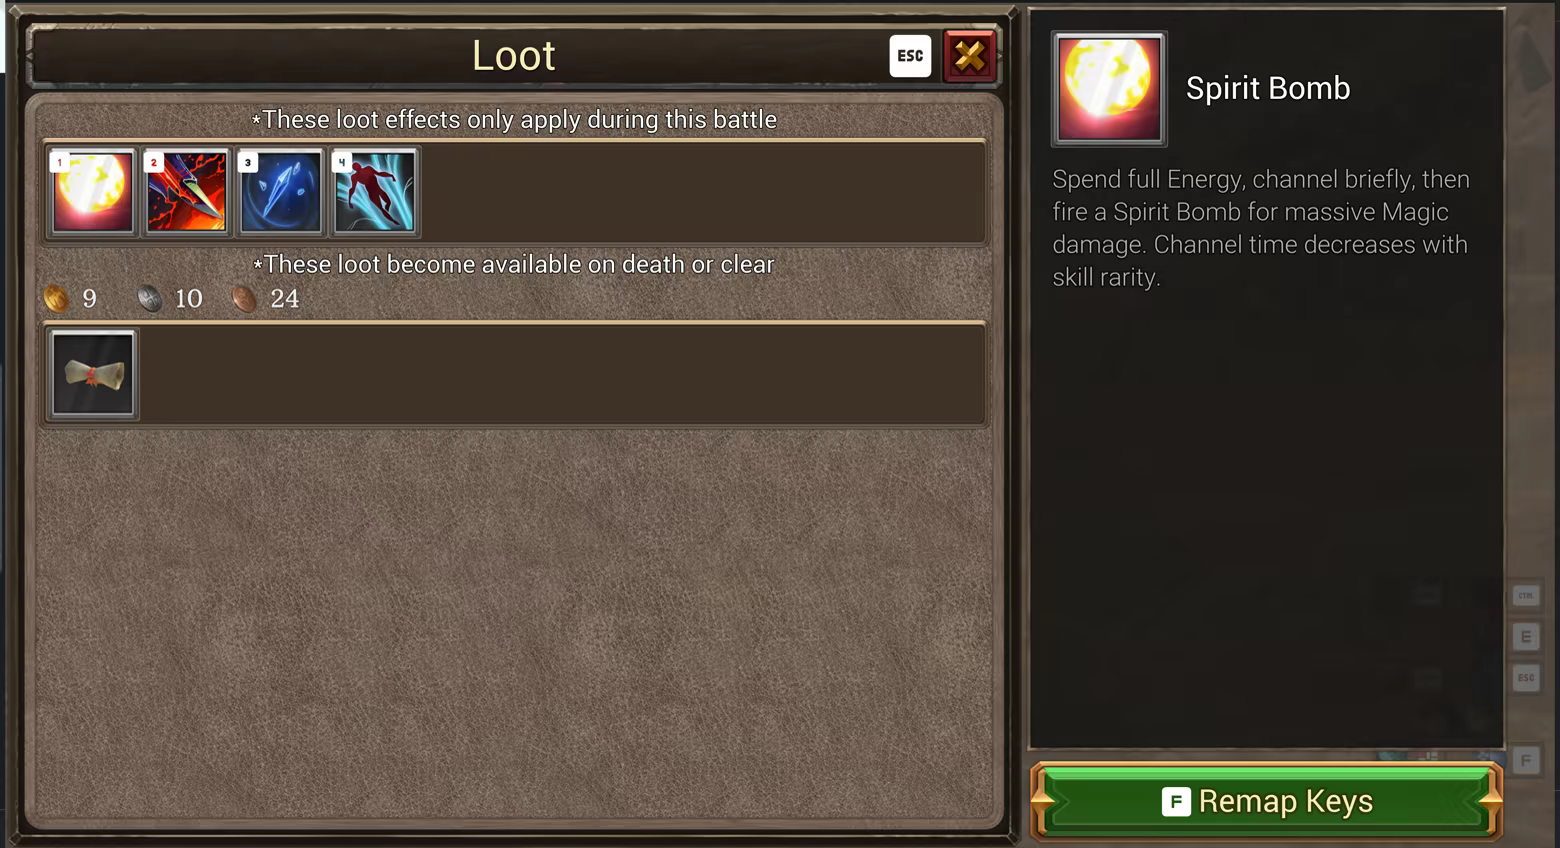
Task: Click the Spirit Bomb title text
Action: (1268, 89)
